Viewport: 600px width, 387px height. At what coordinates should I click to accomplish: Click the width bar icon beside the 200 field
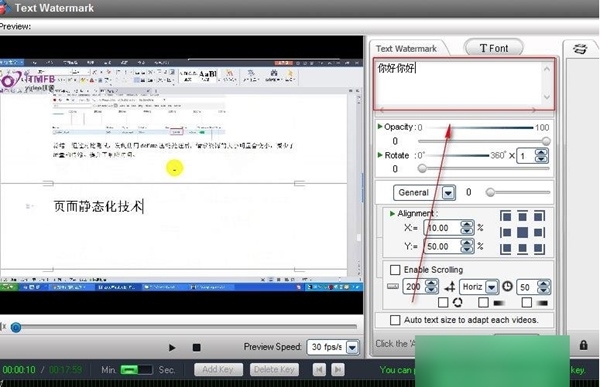coord(393,286)
